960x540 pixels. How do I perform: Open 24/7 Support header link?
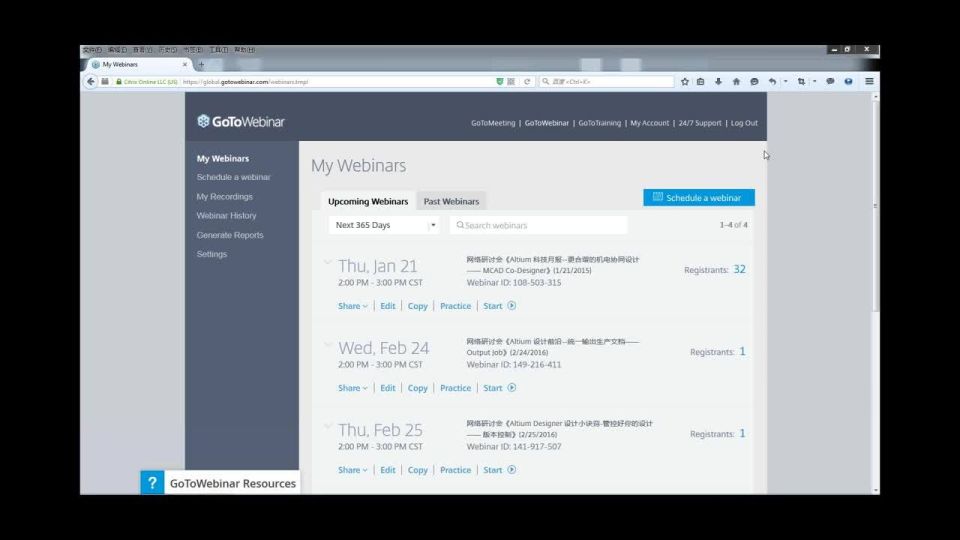(x=700, y=123)
